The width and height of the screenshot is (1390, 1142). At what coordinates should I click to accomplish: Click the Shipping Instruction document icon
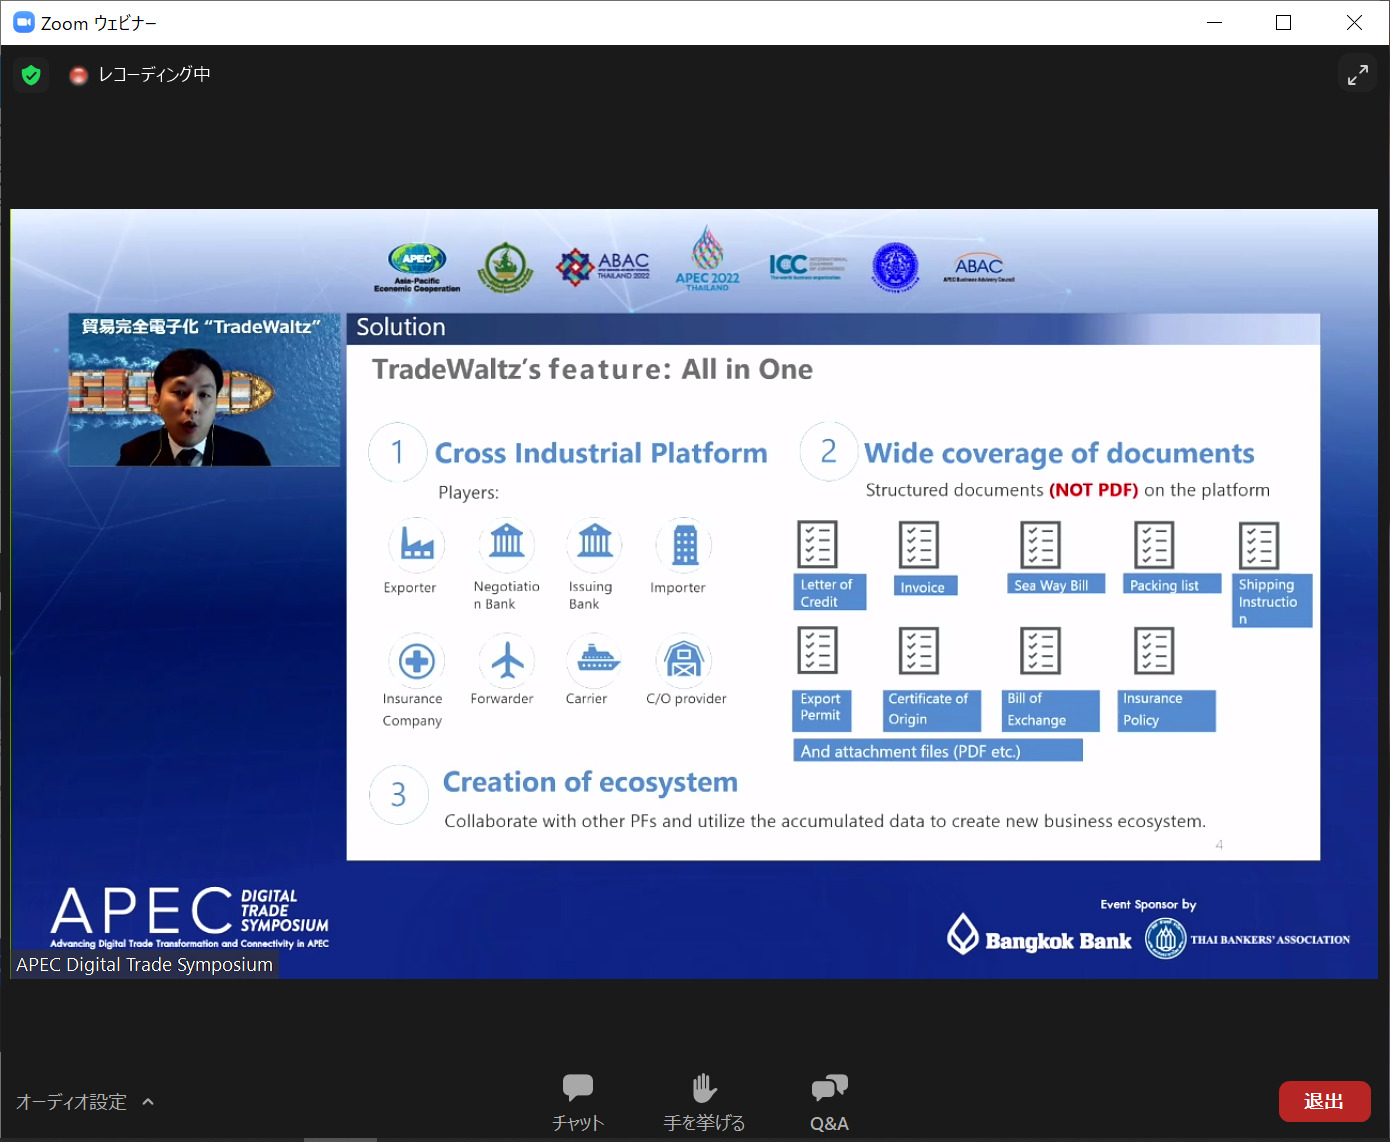pyautogui.click(x=1259, y=546)
